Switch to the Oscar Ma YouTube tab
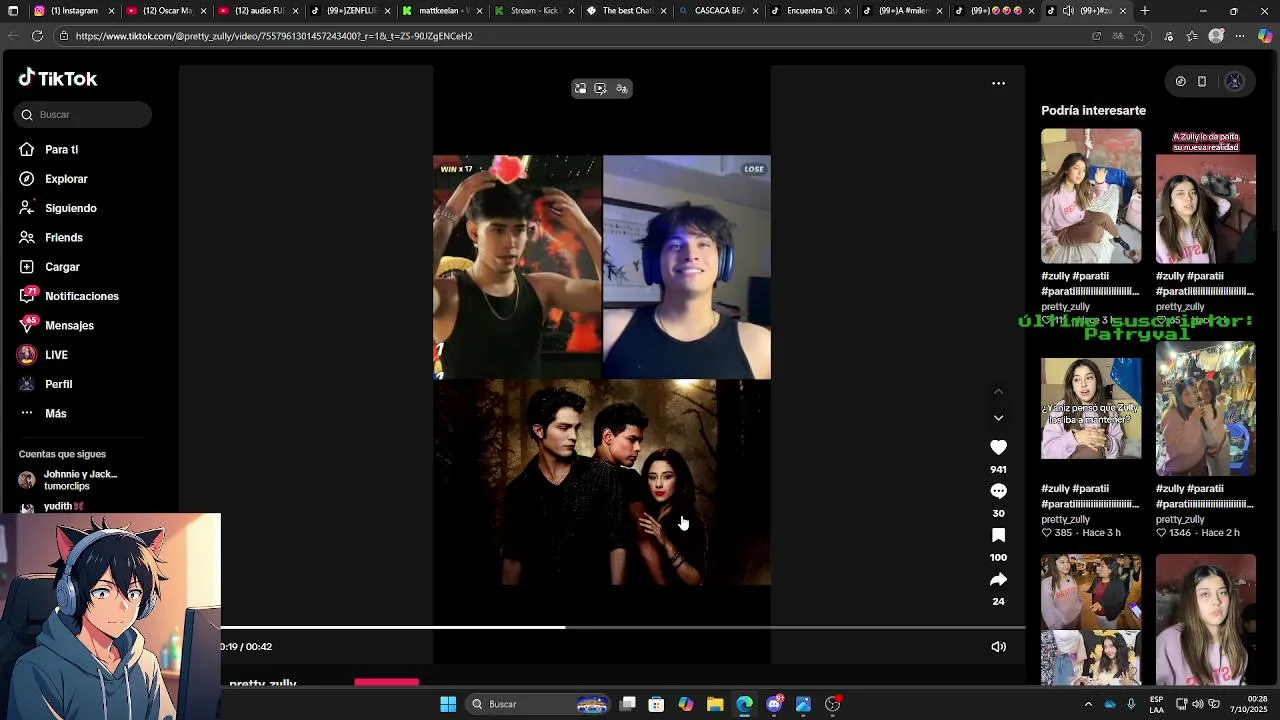The image size is (1280, 720). [x=165, y=11]
